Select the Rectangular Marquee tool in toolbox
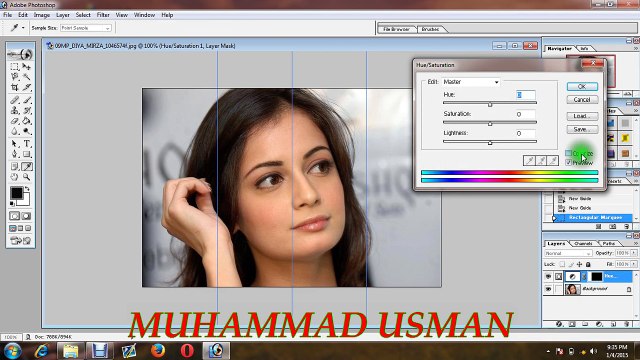 tap(15, 67)
